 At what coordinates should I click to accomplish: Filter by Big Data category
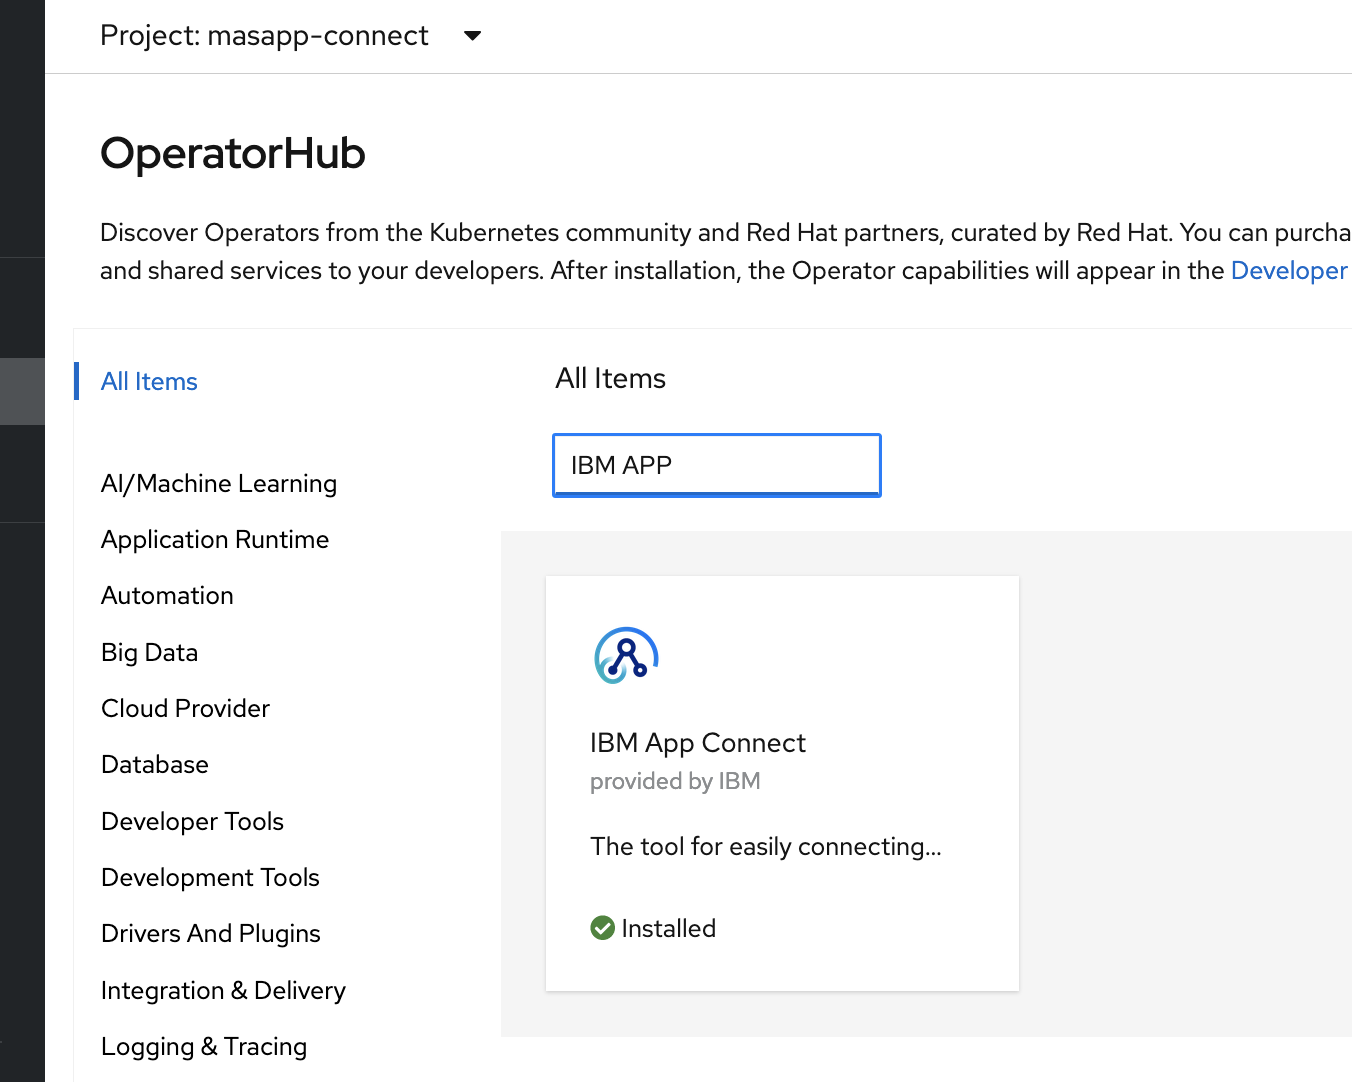click(x=150, y=653)
